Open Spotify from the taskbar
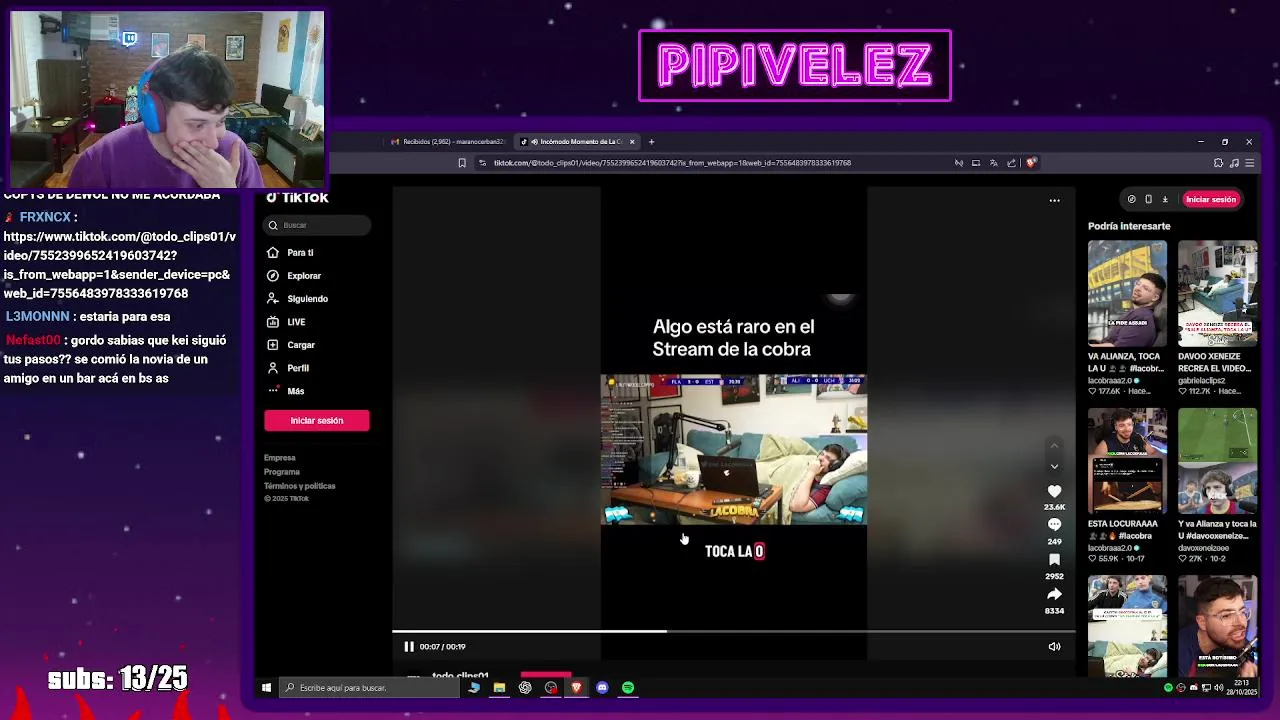The image size is (1280, 720). 628,688
